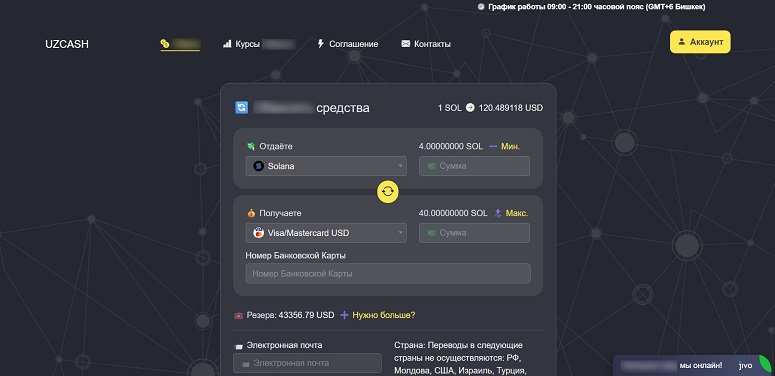
Task: Open the Соглашение menu item
Action: pyautogui.click(x=347, y=44)
